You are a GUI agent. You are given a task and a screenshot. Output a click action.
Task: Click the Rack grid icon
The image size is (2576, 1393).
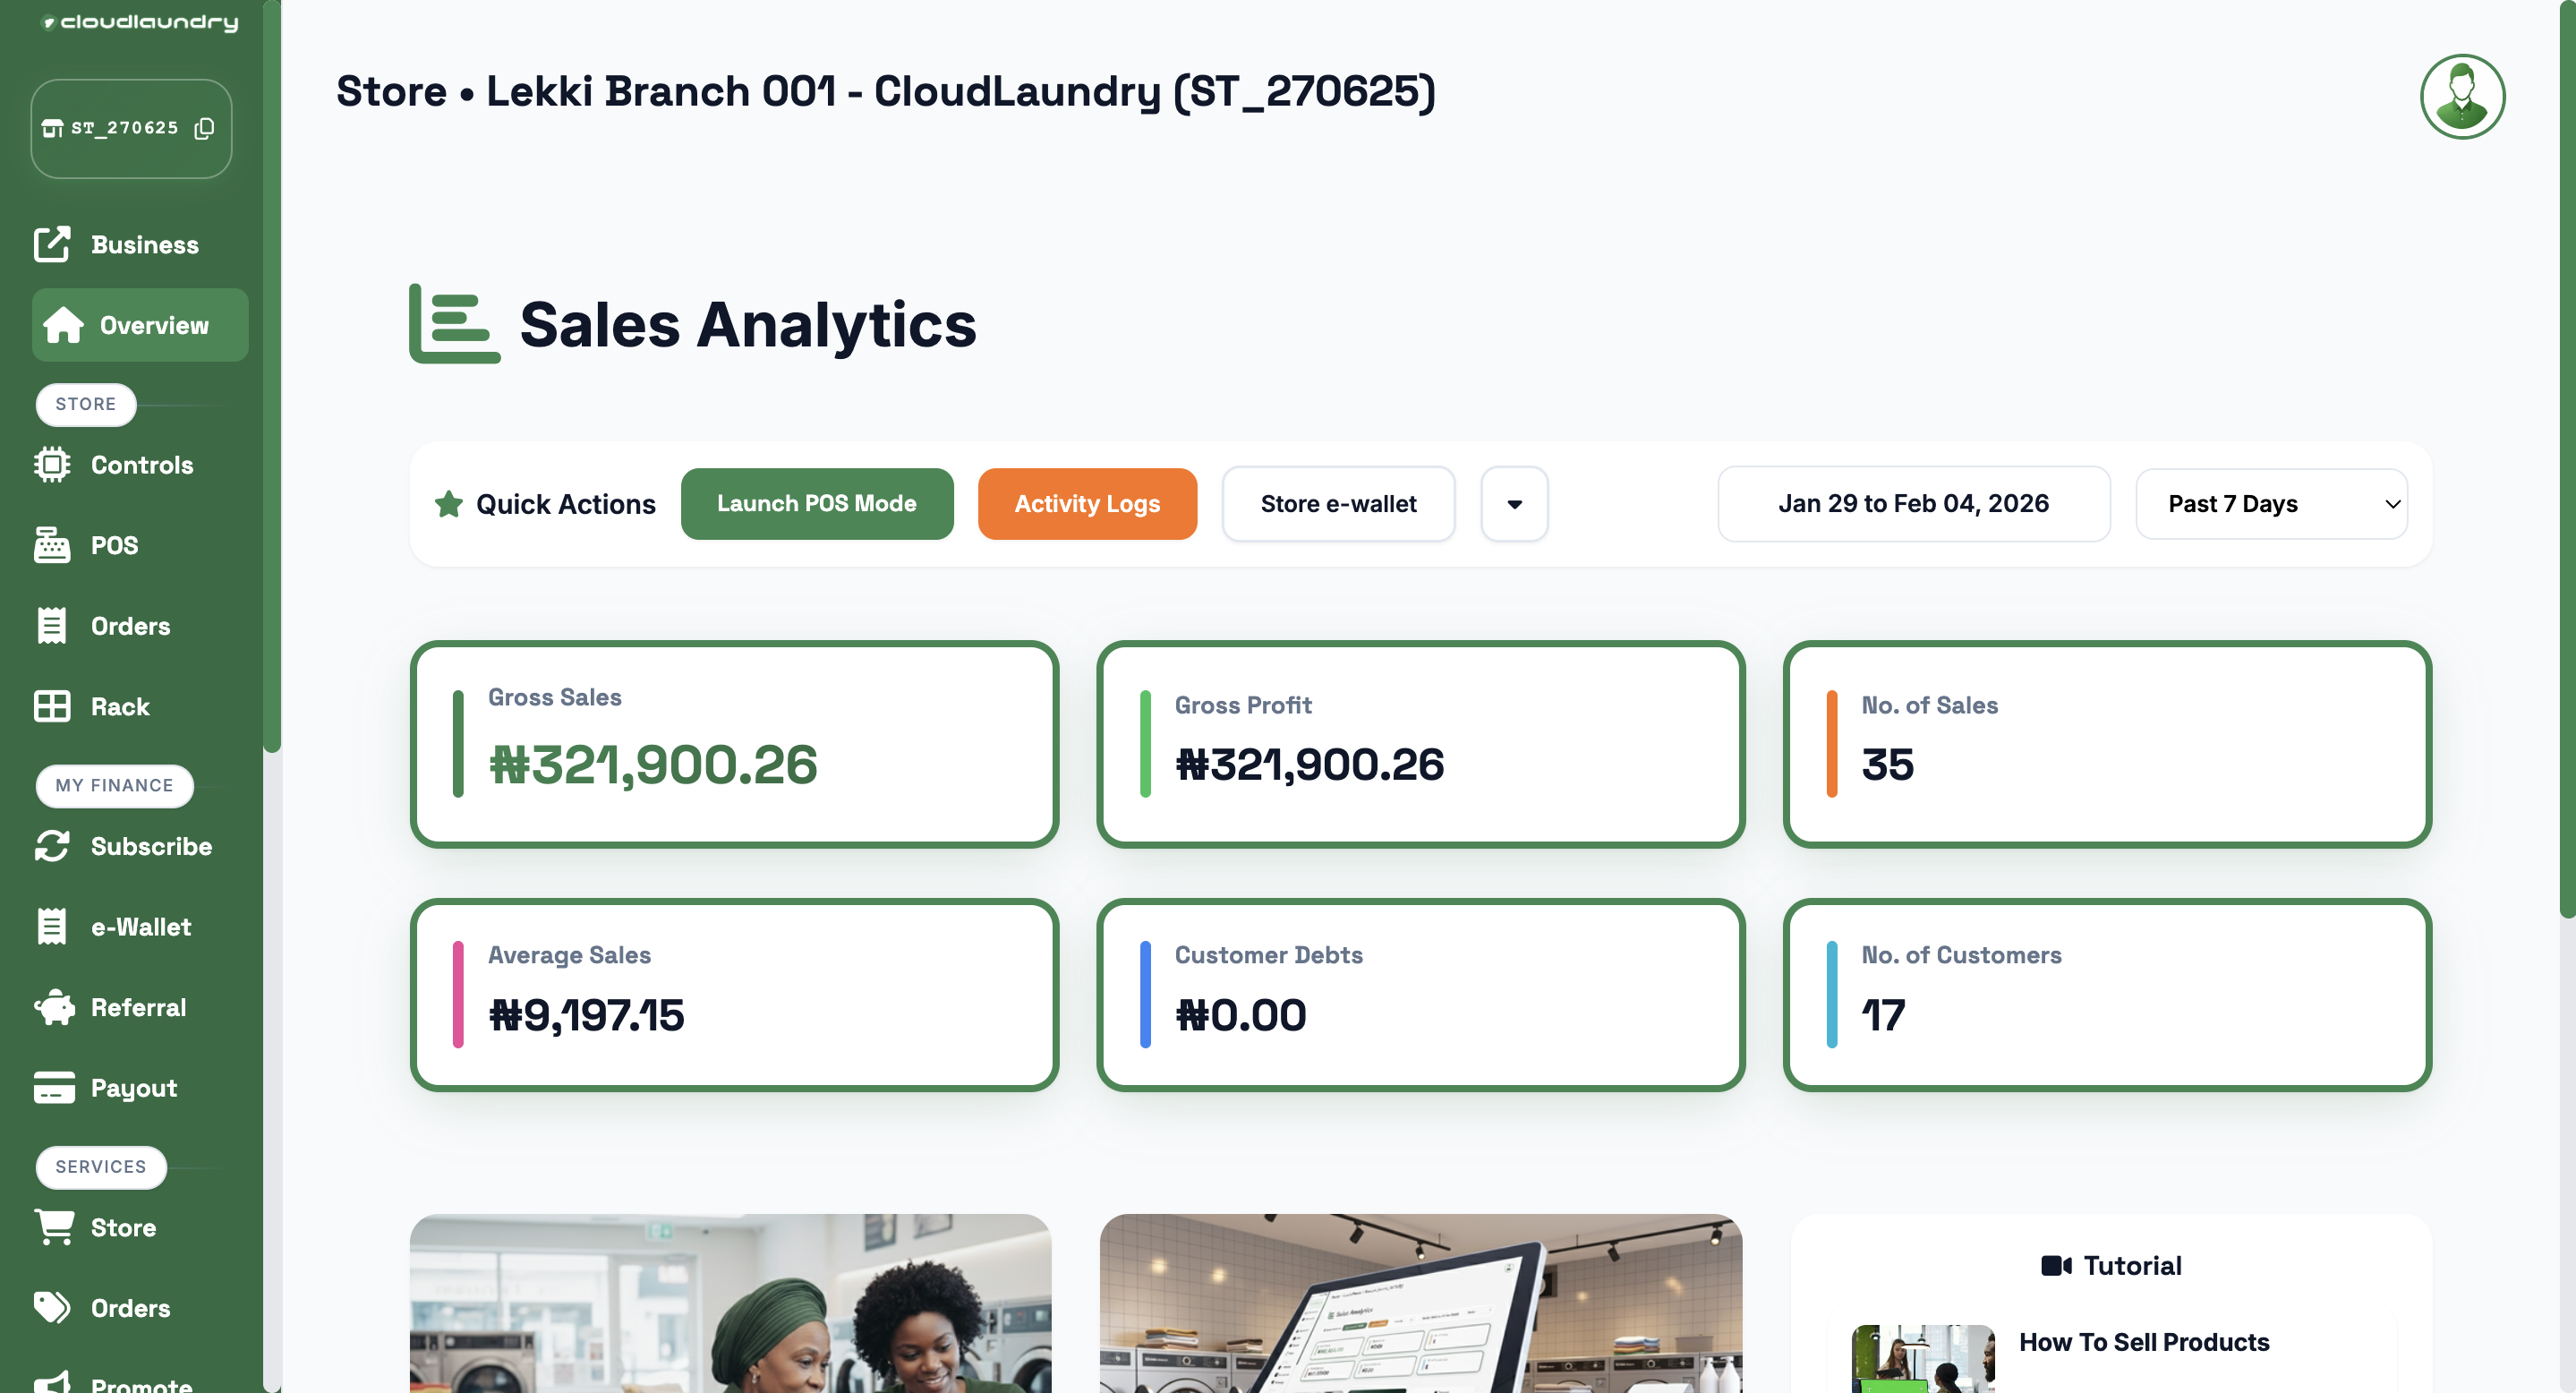(x=52, y=706)
